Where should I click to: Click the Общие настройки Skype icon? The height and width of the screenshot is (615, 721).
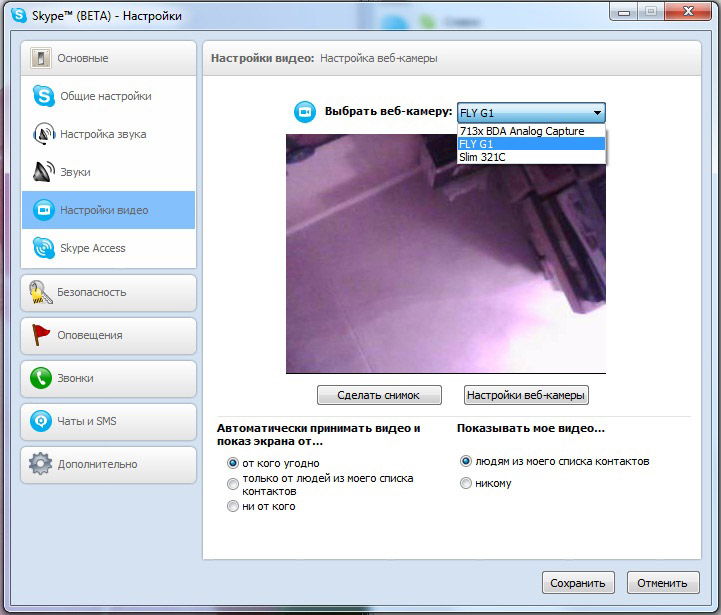[x=44, y=96]
